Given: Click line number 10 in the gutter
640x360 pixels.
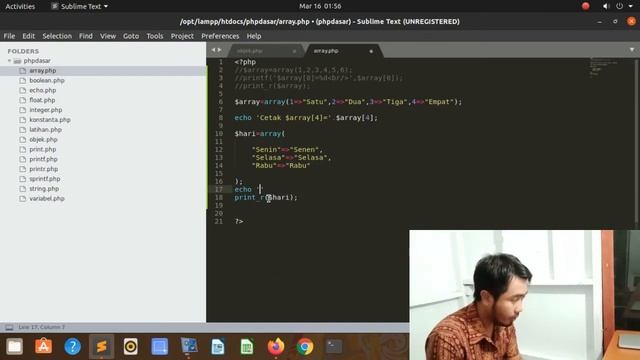Looking at the screenshot, I should pyautogui.click(x=219, y=133).
